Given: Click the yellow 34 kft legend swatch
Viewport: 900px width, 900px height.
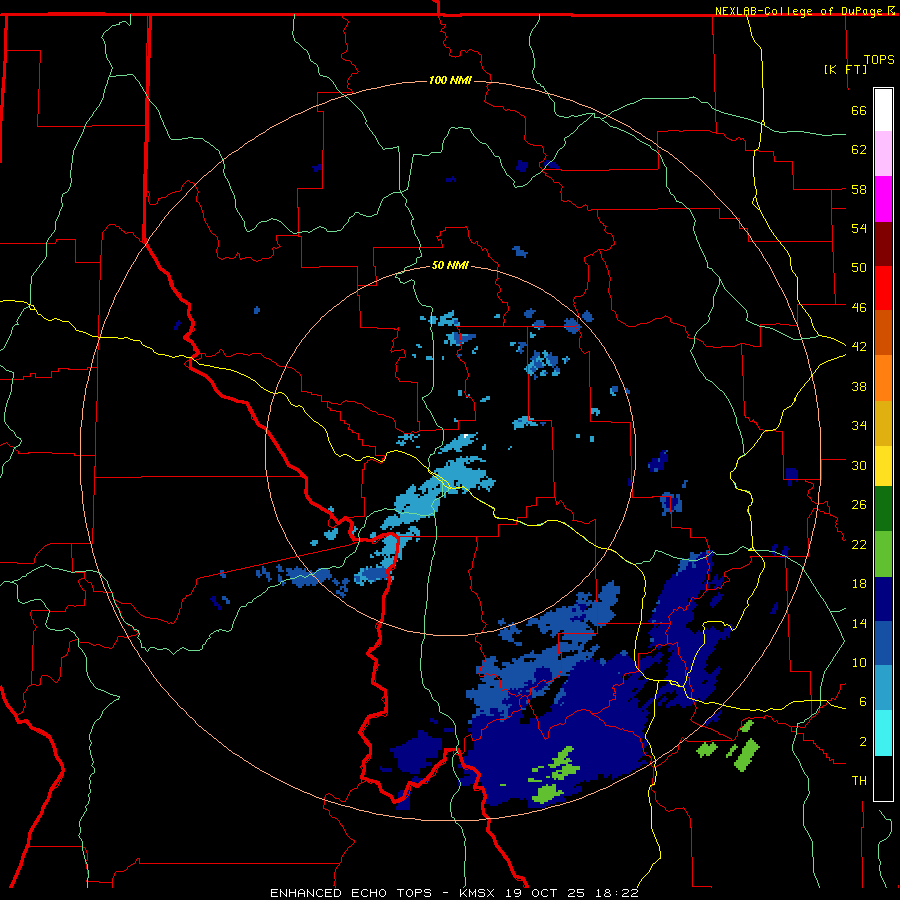Looking at the screenshot, I should pyautogui.click(x=883, y=466).
